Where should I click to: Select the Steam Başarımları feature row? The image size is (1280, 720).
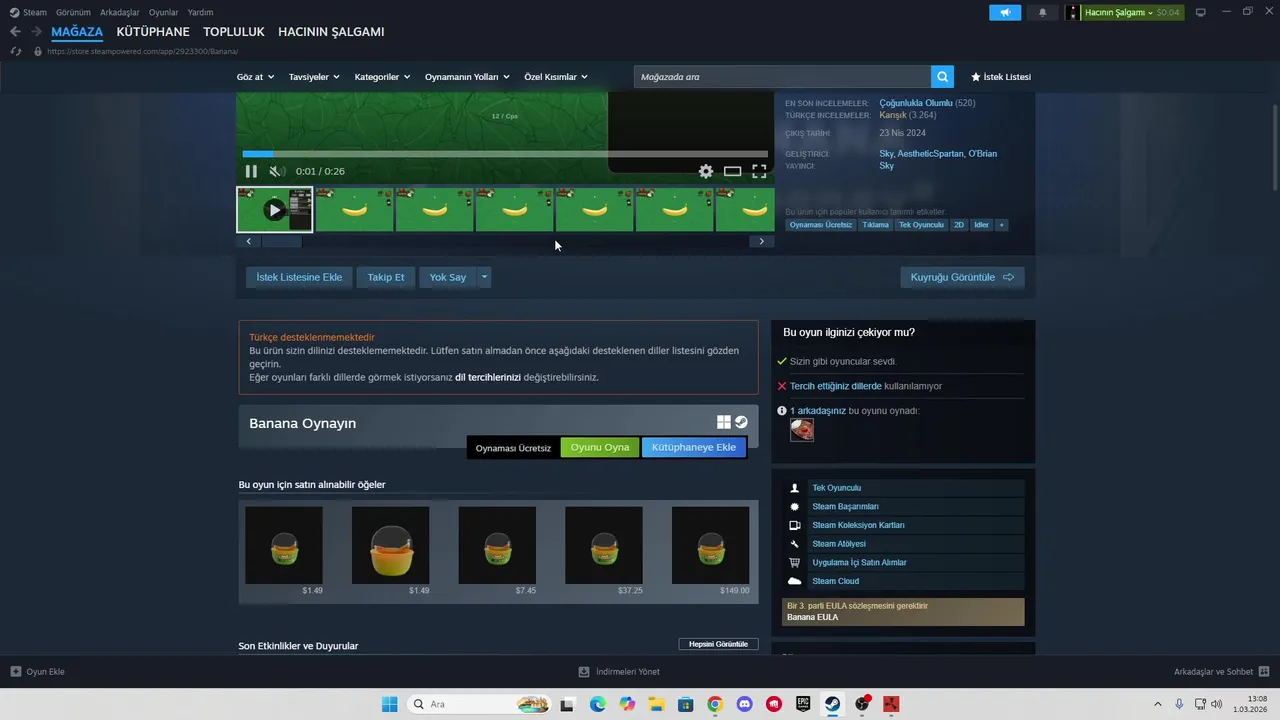click(x=903, y=506)
